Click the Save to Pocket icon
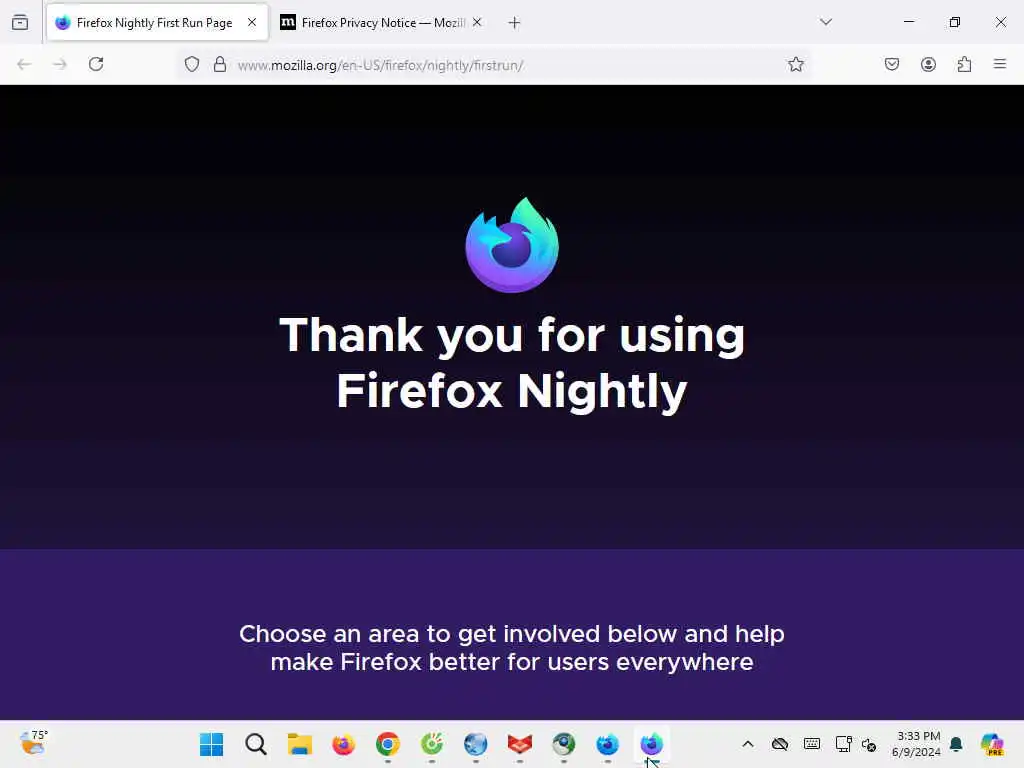The width and height of the screenshot is (1024, 768). click(x=891, y=64)
